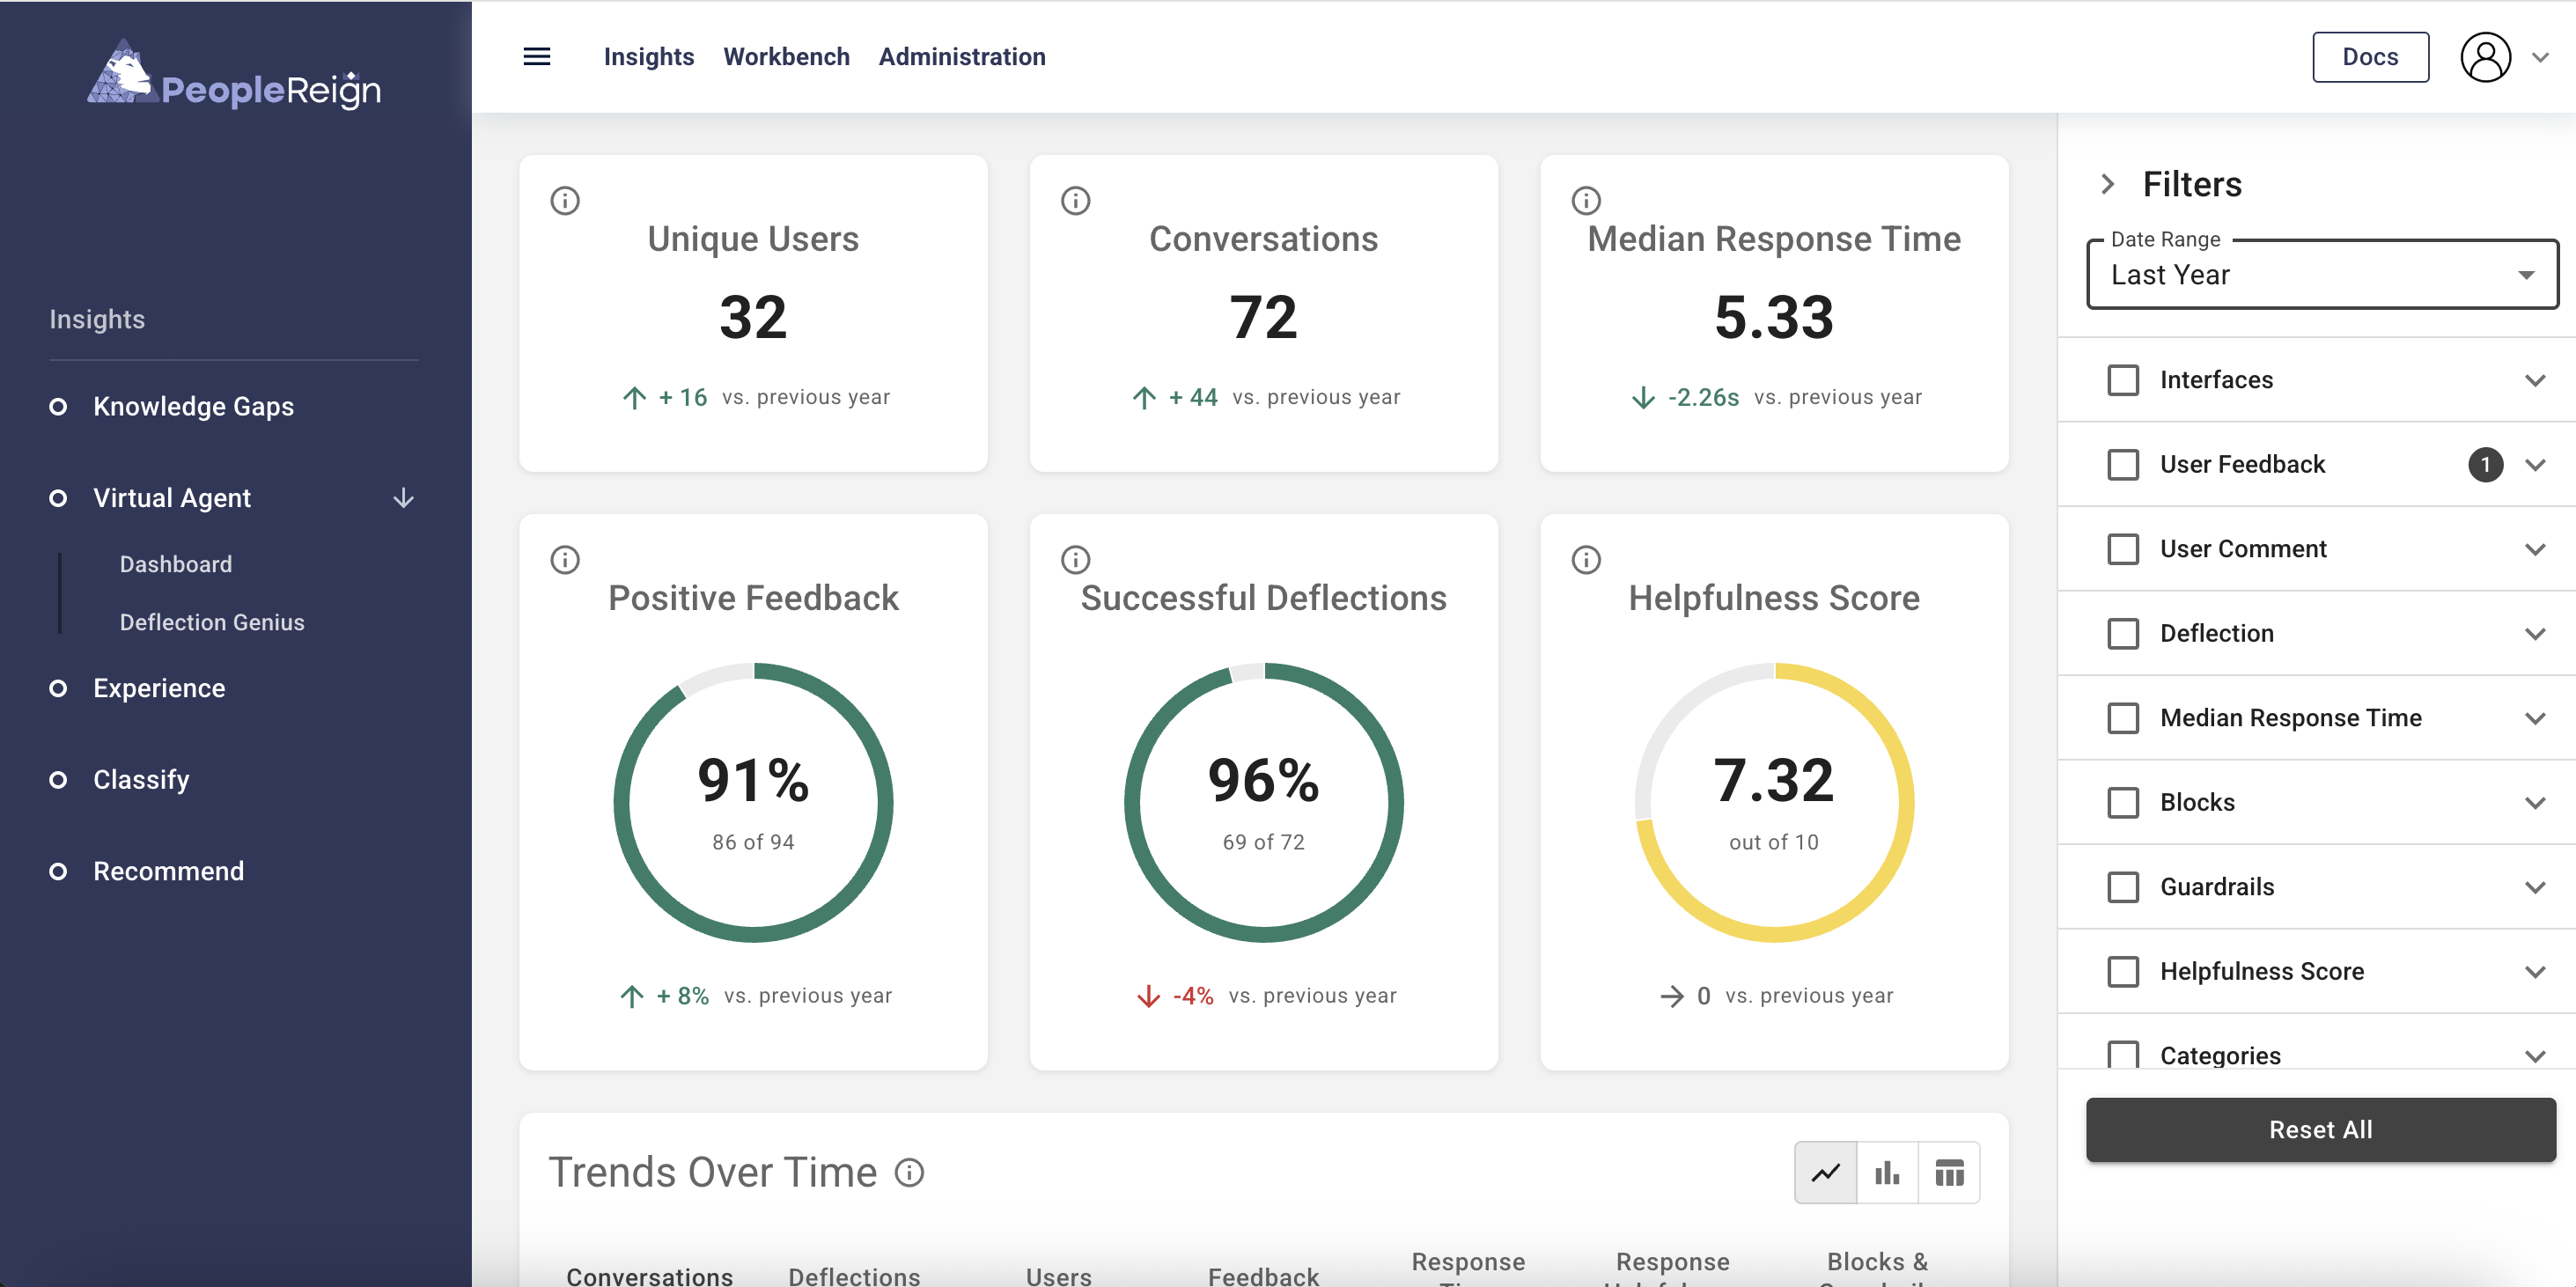Image resolution: width=2576 pixels, height=1287 pixels.
Task: Click the user account avatar icon
Action: [x=2485, y=57]
